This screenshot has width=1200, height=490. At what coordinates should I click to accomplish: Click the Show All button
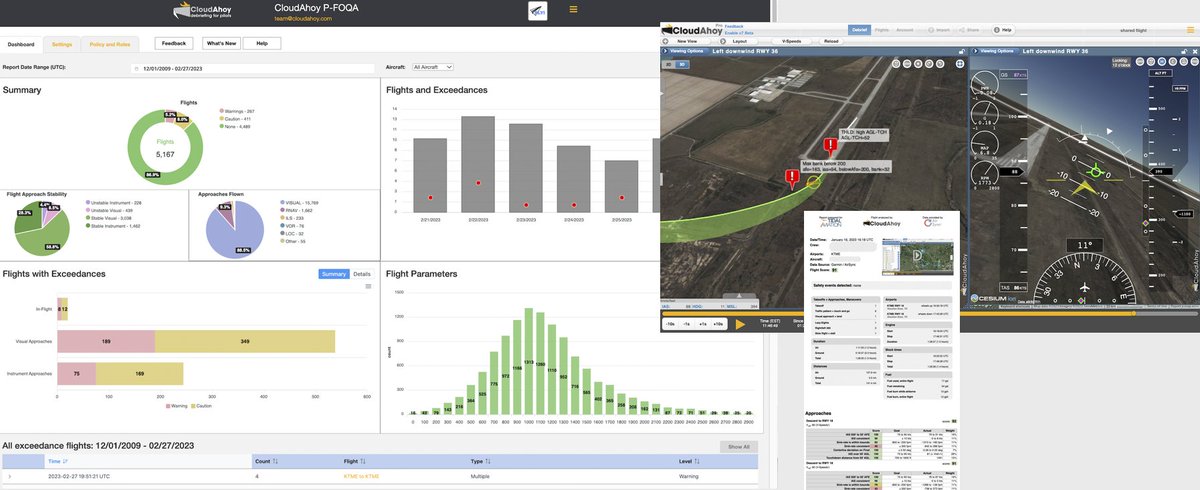pyautogui.click(x=738, y=447)
